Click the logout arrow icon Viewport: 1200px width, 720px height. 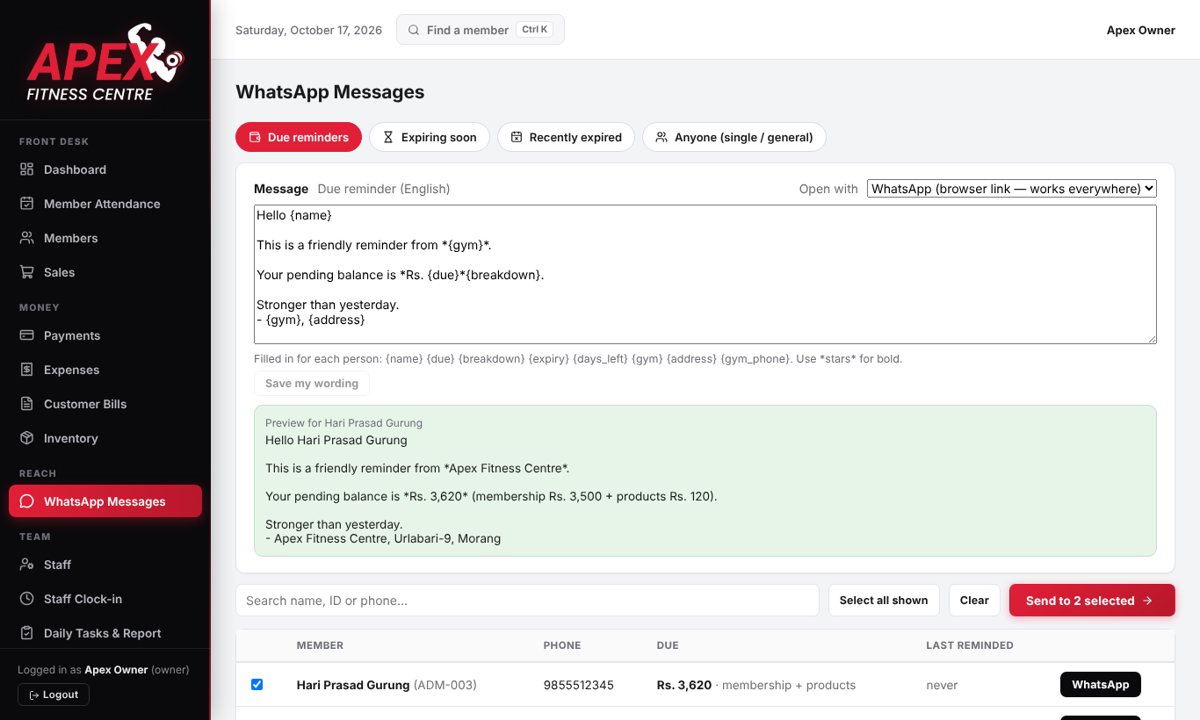[34, 695]
